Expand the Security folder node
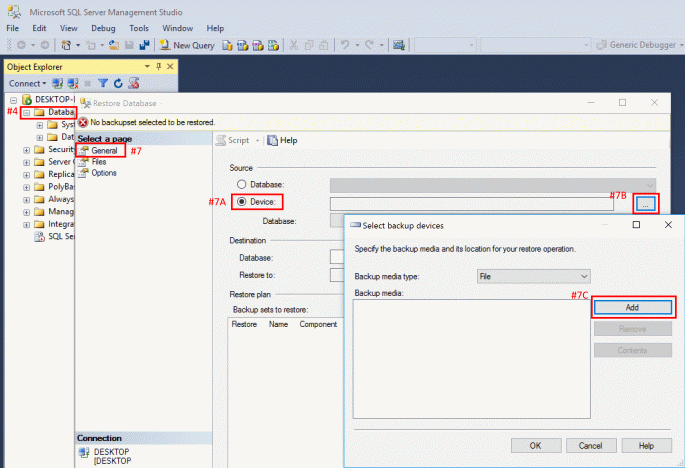 27,149
